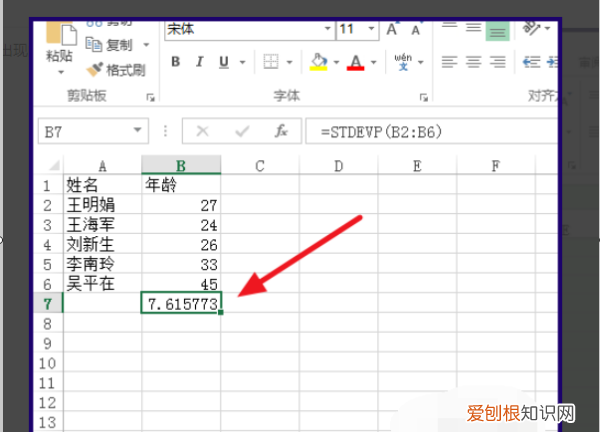Expand the font color dropdown arrow
This screenshot has height=432, width=600.
pyautogui.click(x=374, y=62)
